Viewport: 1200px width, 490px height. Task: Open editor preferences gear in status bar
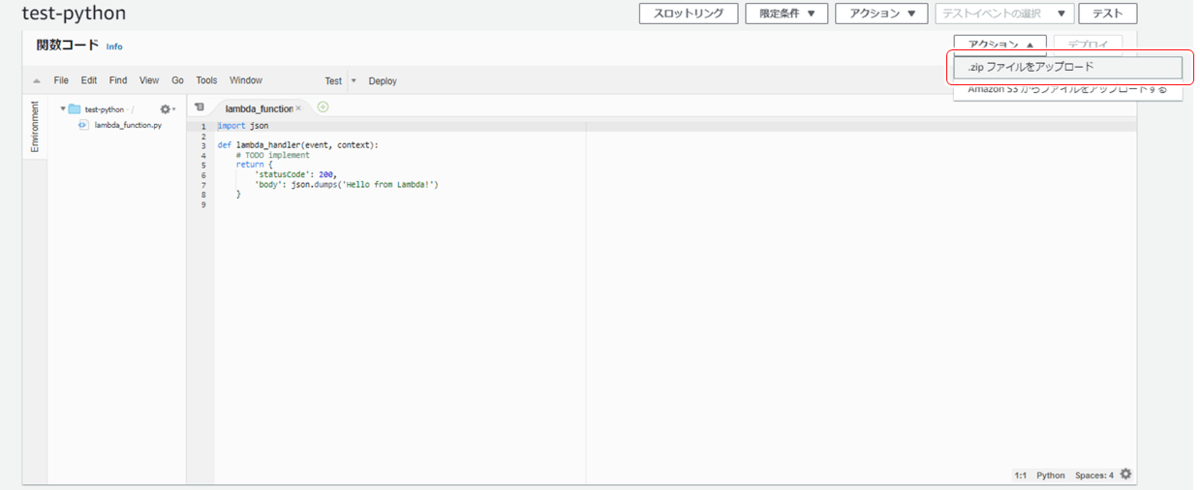click(x=1126, y=474)
